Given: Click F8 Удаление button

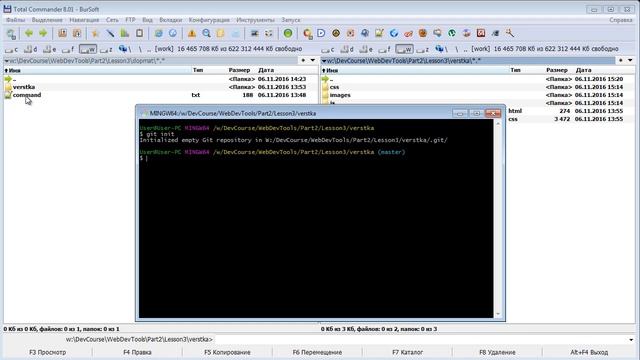Looking at the screenshot, I should click(497, 352).
